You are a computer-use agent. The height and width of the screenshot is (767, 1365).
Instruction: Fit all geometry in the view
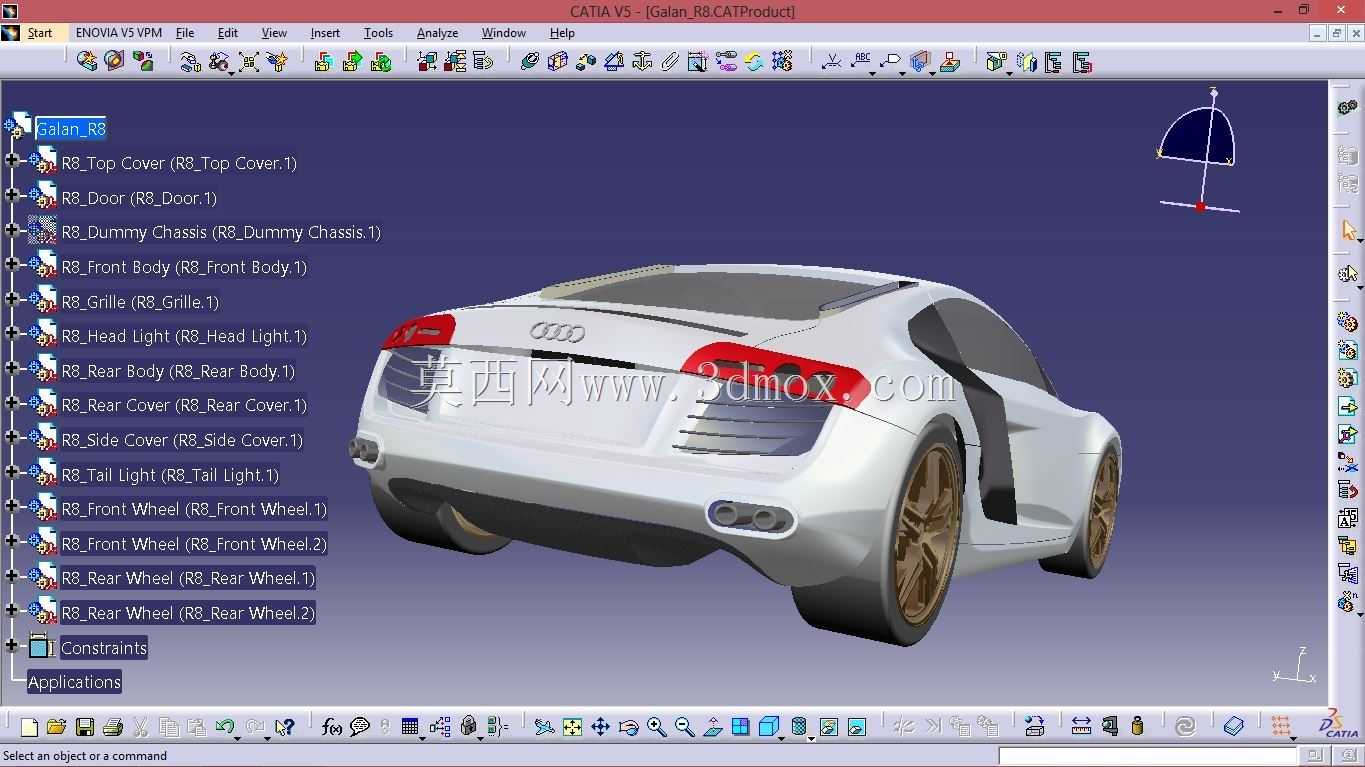click(x=572, y=727)
